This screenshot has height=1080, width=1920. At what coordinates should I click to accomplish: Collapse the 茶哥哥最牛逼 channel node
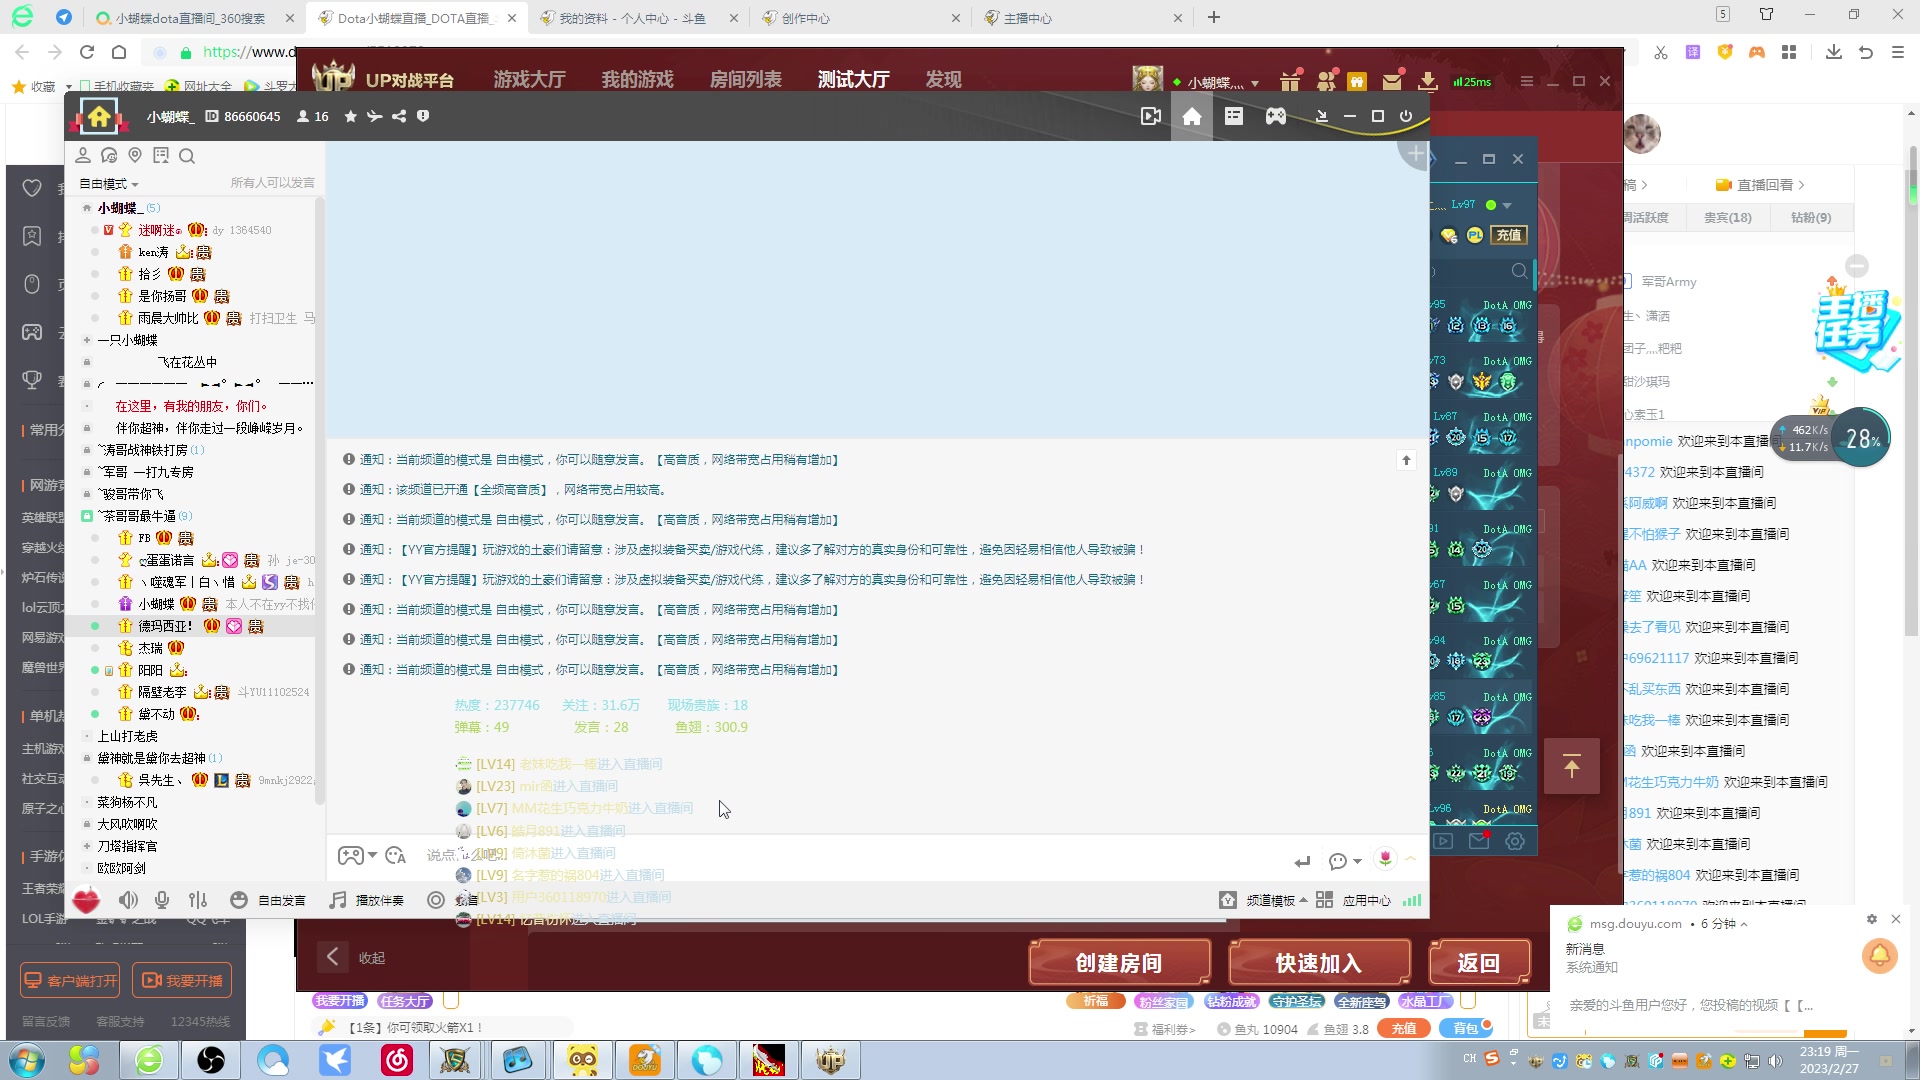(x=87, y=516)
